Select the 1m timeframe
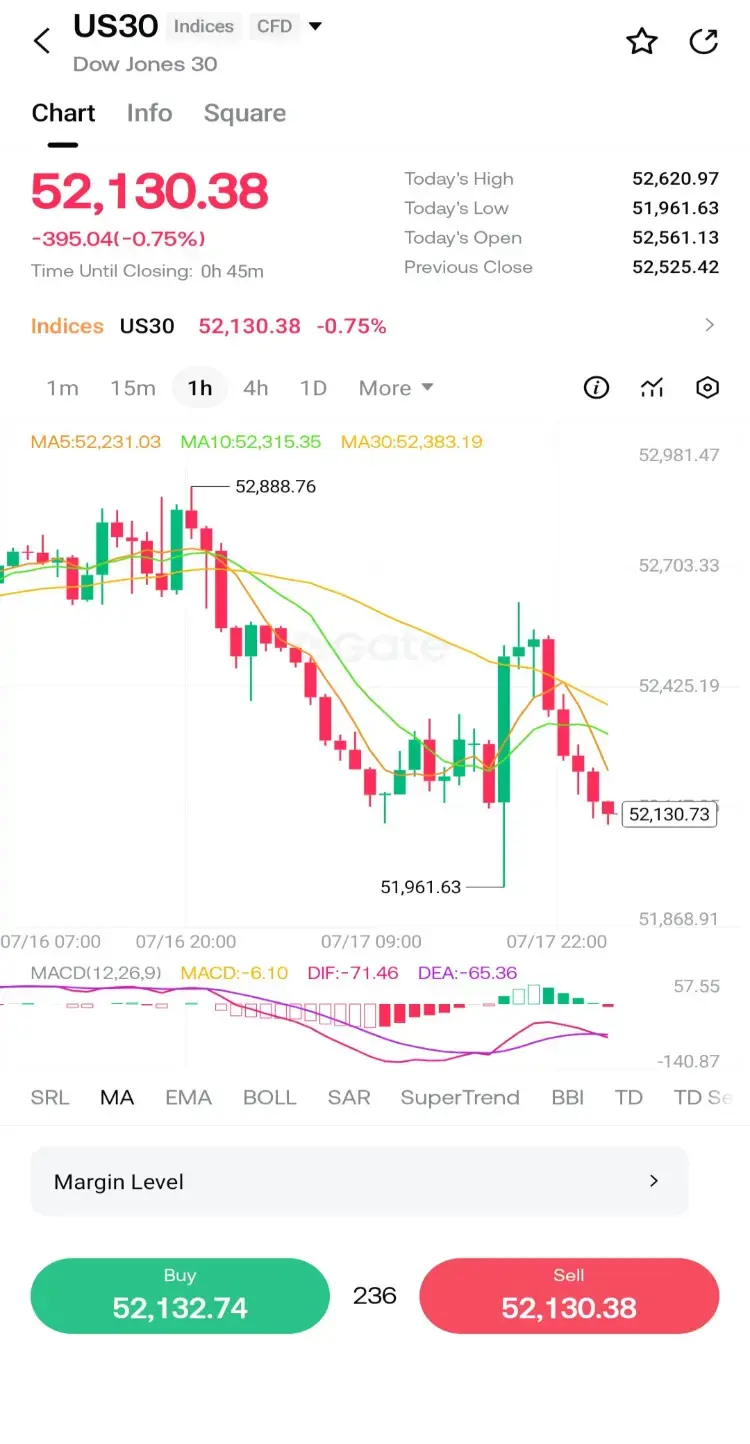The width and height of the screenshot is (750, 1444). 62,388
